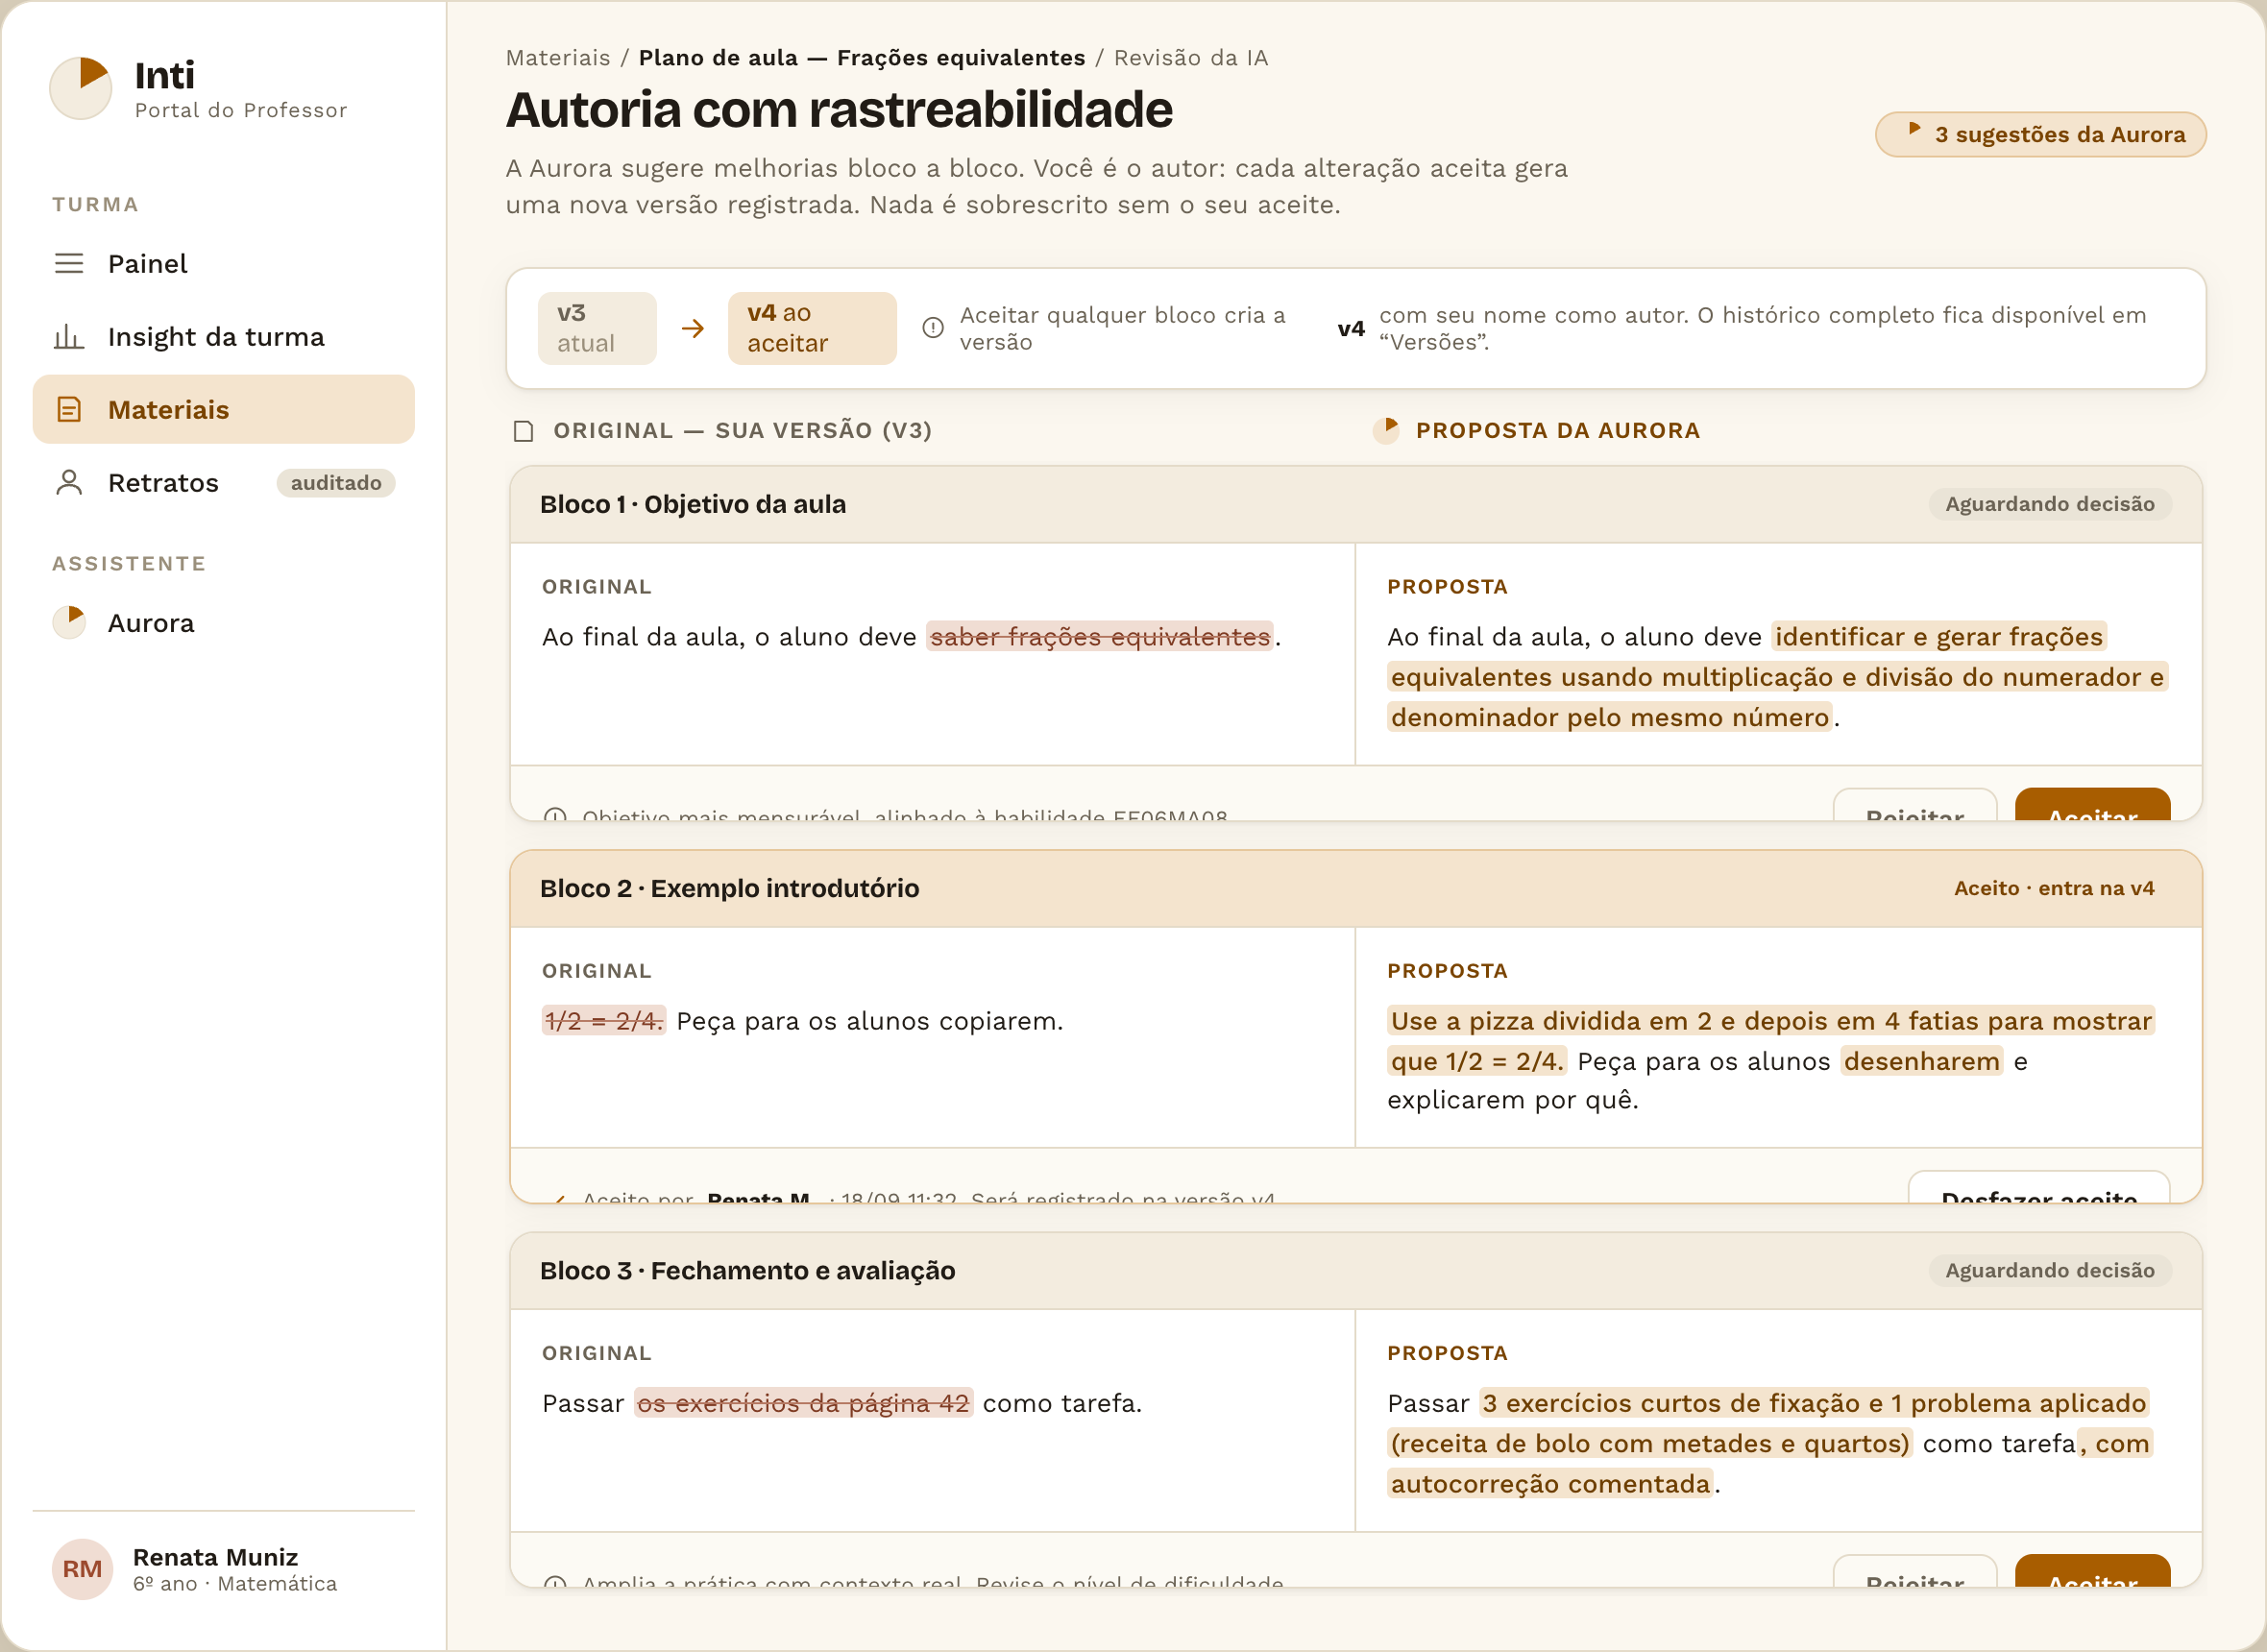Click struck-through 'os exercícios da página 42'
This screenshot has width=2267, height=1652.
point(803,1403)
